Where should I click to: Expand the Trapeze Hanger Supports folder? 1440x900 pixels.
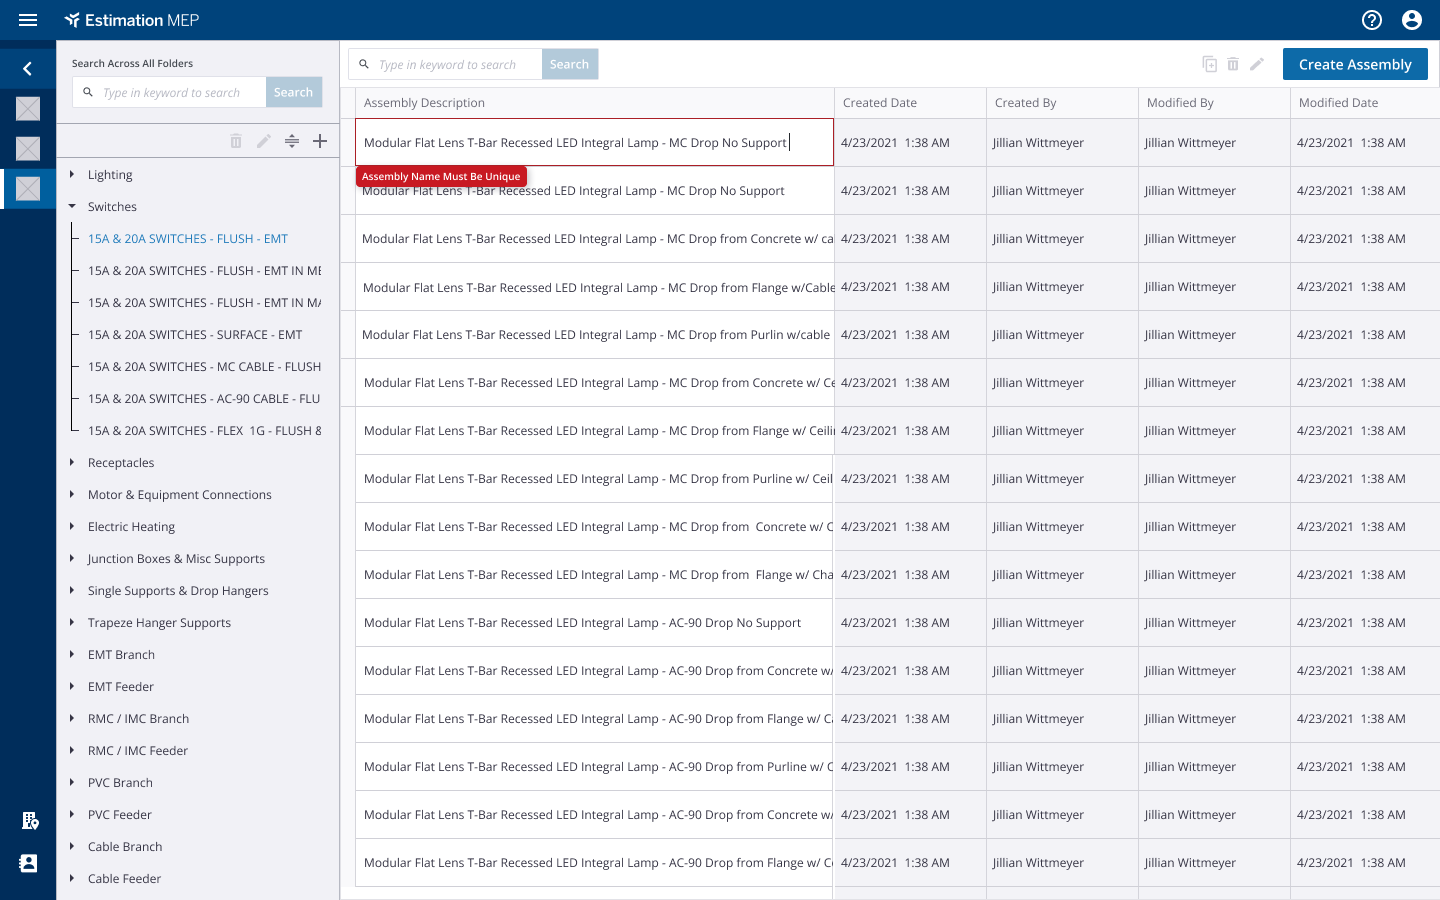pos(72,622)
